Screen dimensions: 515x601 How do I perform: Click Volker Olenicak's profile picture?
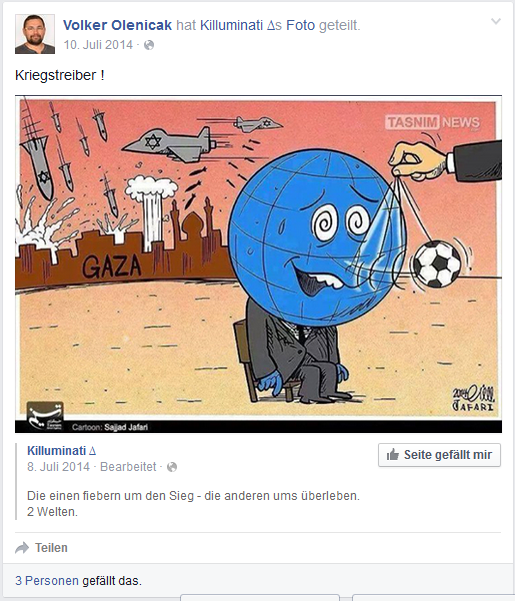coord(35,34)
